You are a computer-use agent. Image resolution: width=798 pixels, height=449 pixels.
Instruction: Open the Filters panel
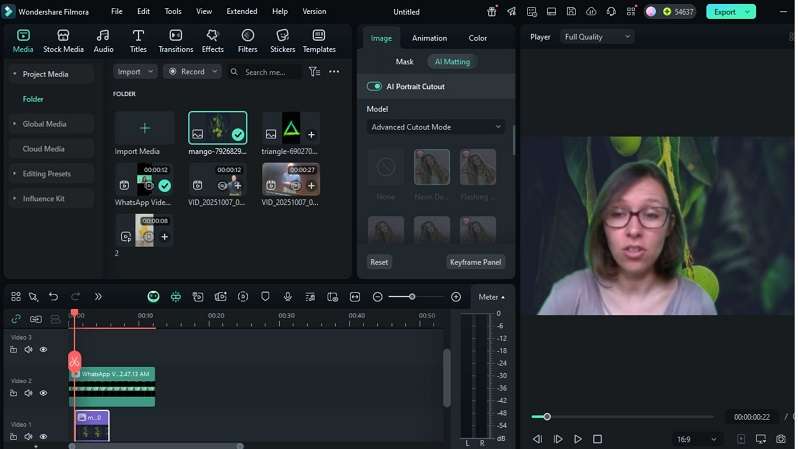click(247, 41)
